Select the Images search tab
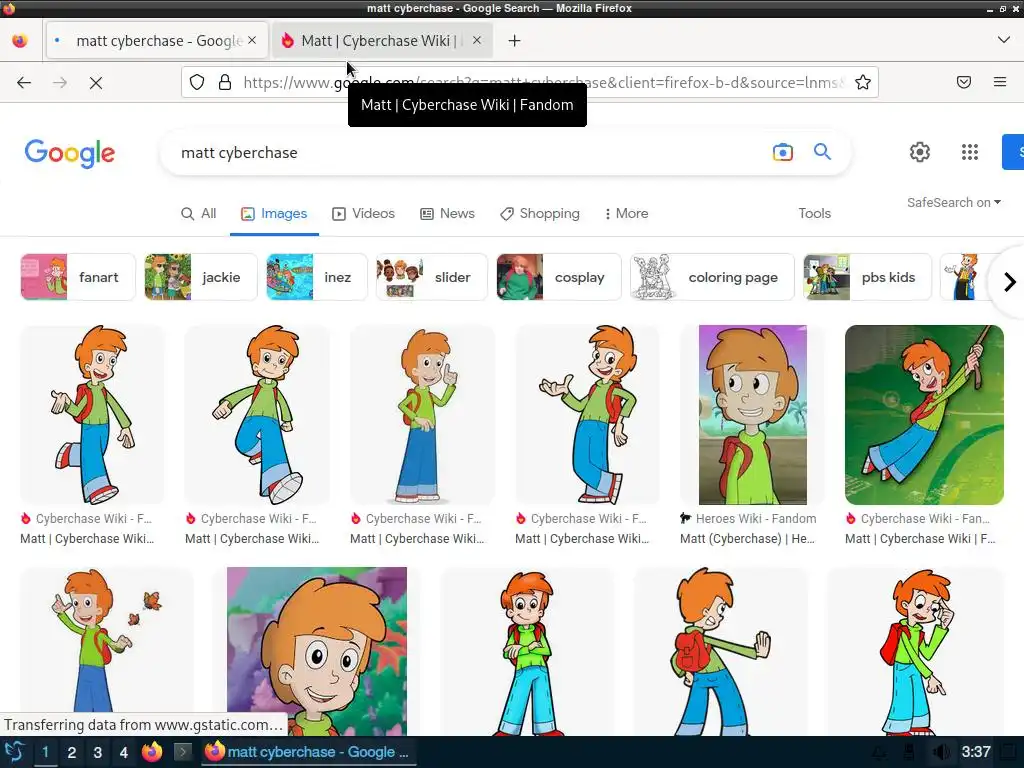 coord(274,214)
